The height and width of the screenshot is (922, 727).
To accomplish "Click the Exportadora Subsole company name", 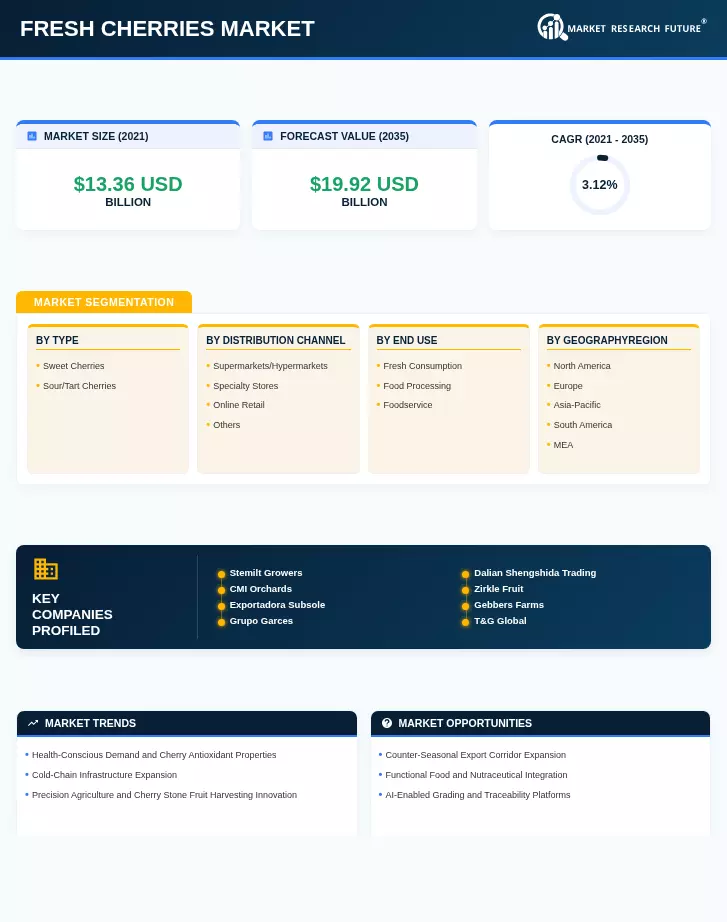I will 277,604.
